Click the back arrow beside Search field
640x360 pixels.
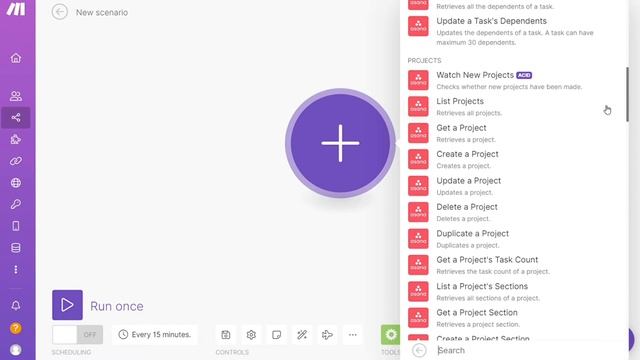coord(419,350)
